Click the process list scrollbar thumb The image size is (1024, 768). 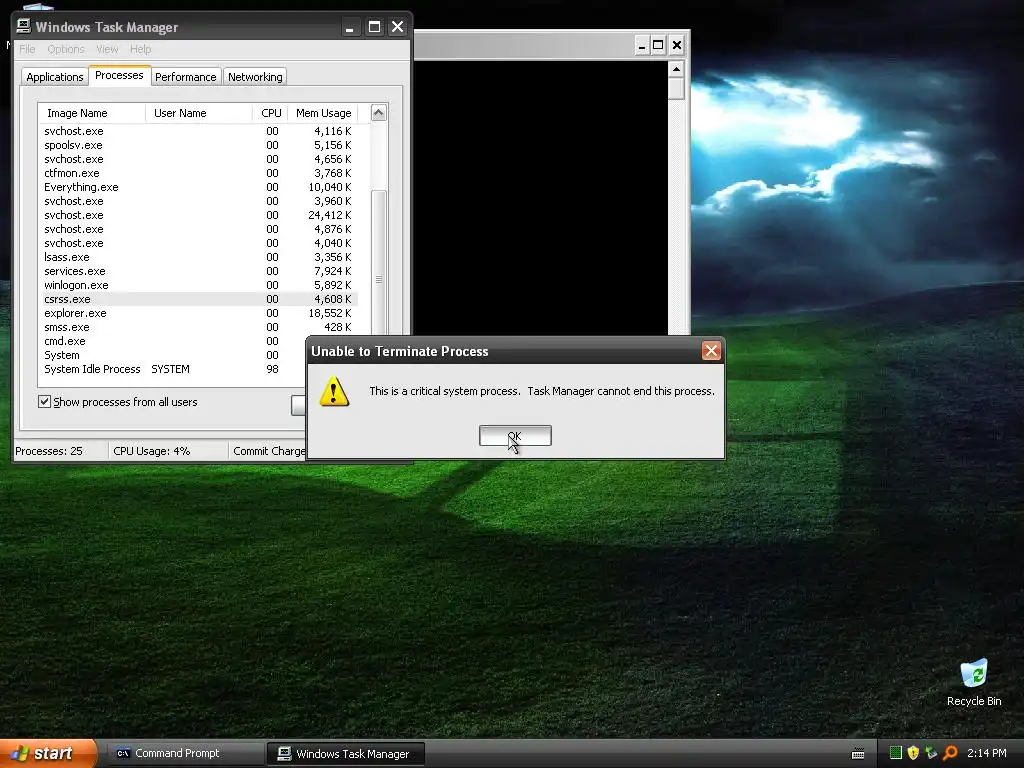(379, 263)
